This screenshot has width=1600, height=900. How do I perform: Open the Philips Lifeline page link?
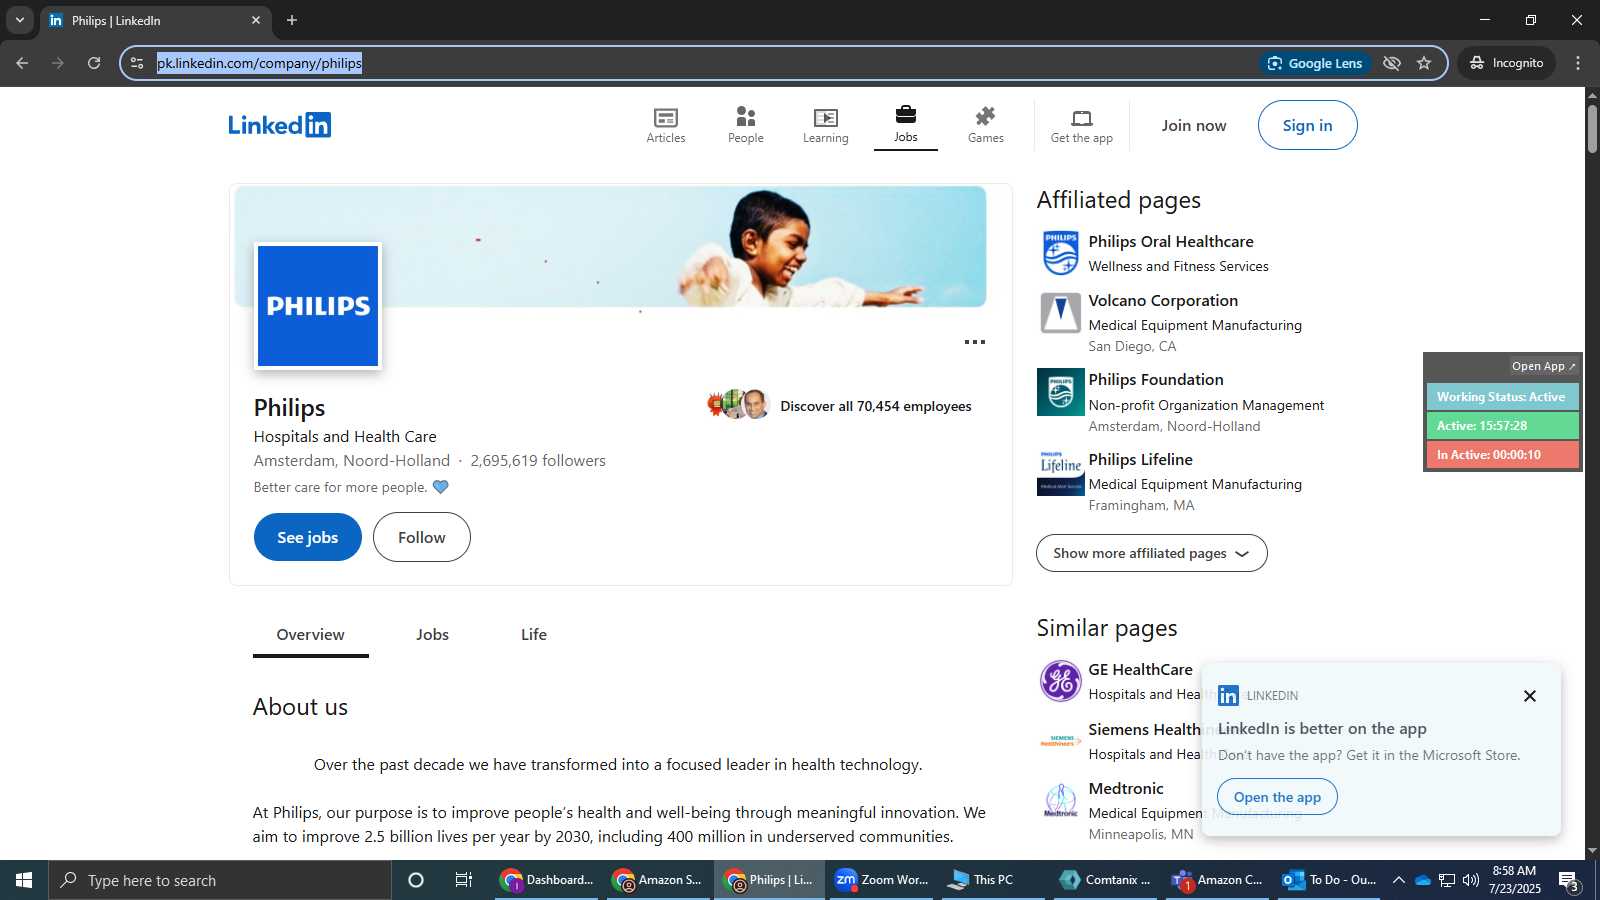[1140, 460]
